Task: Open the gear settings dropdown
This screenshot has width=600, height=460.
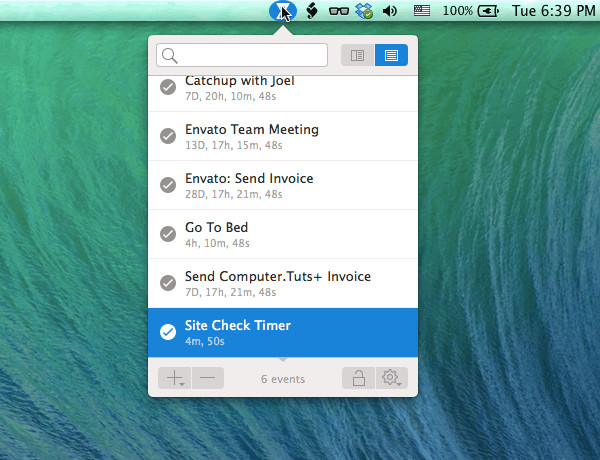Action: pyautogui.click(x=391, y=378)
